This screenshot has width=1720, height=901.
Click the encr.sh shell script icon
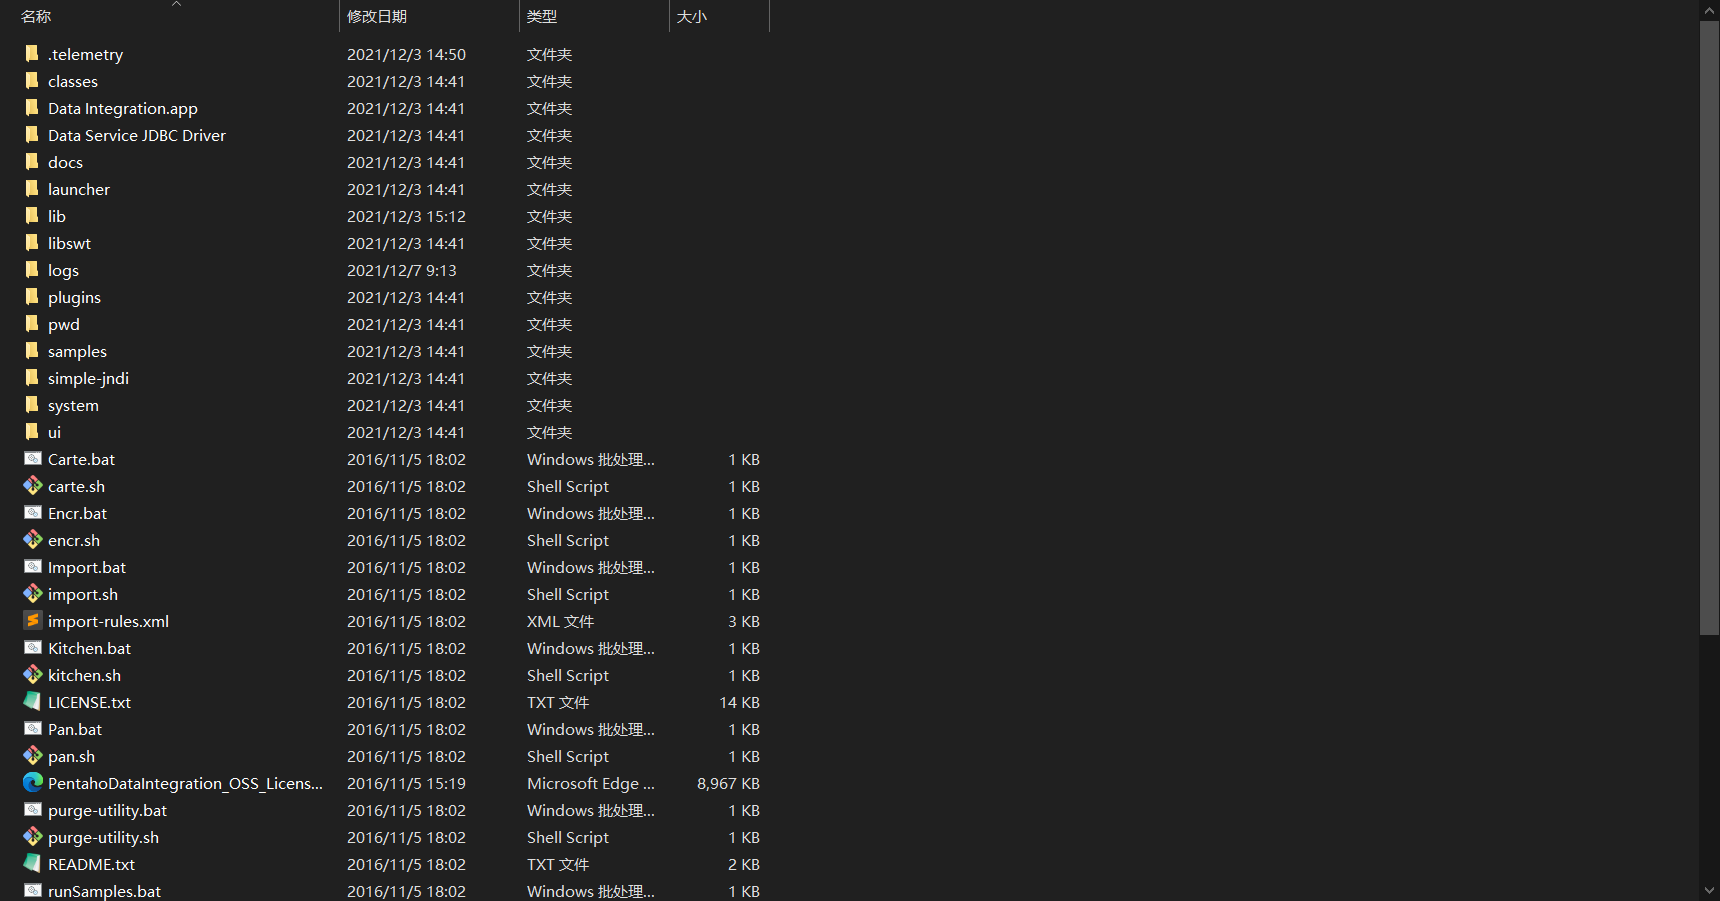(x=33, y=539)
